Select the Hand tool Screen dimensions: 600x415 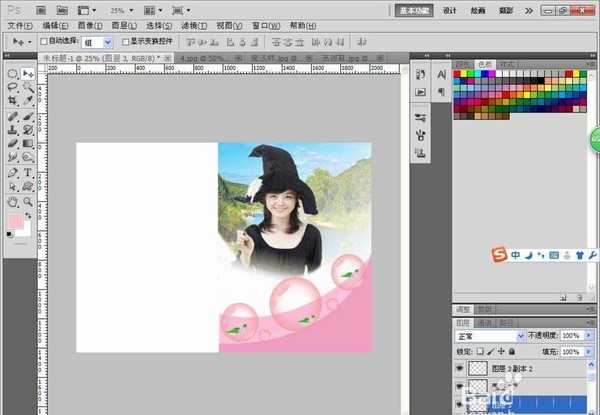[x=13, y=201]
